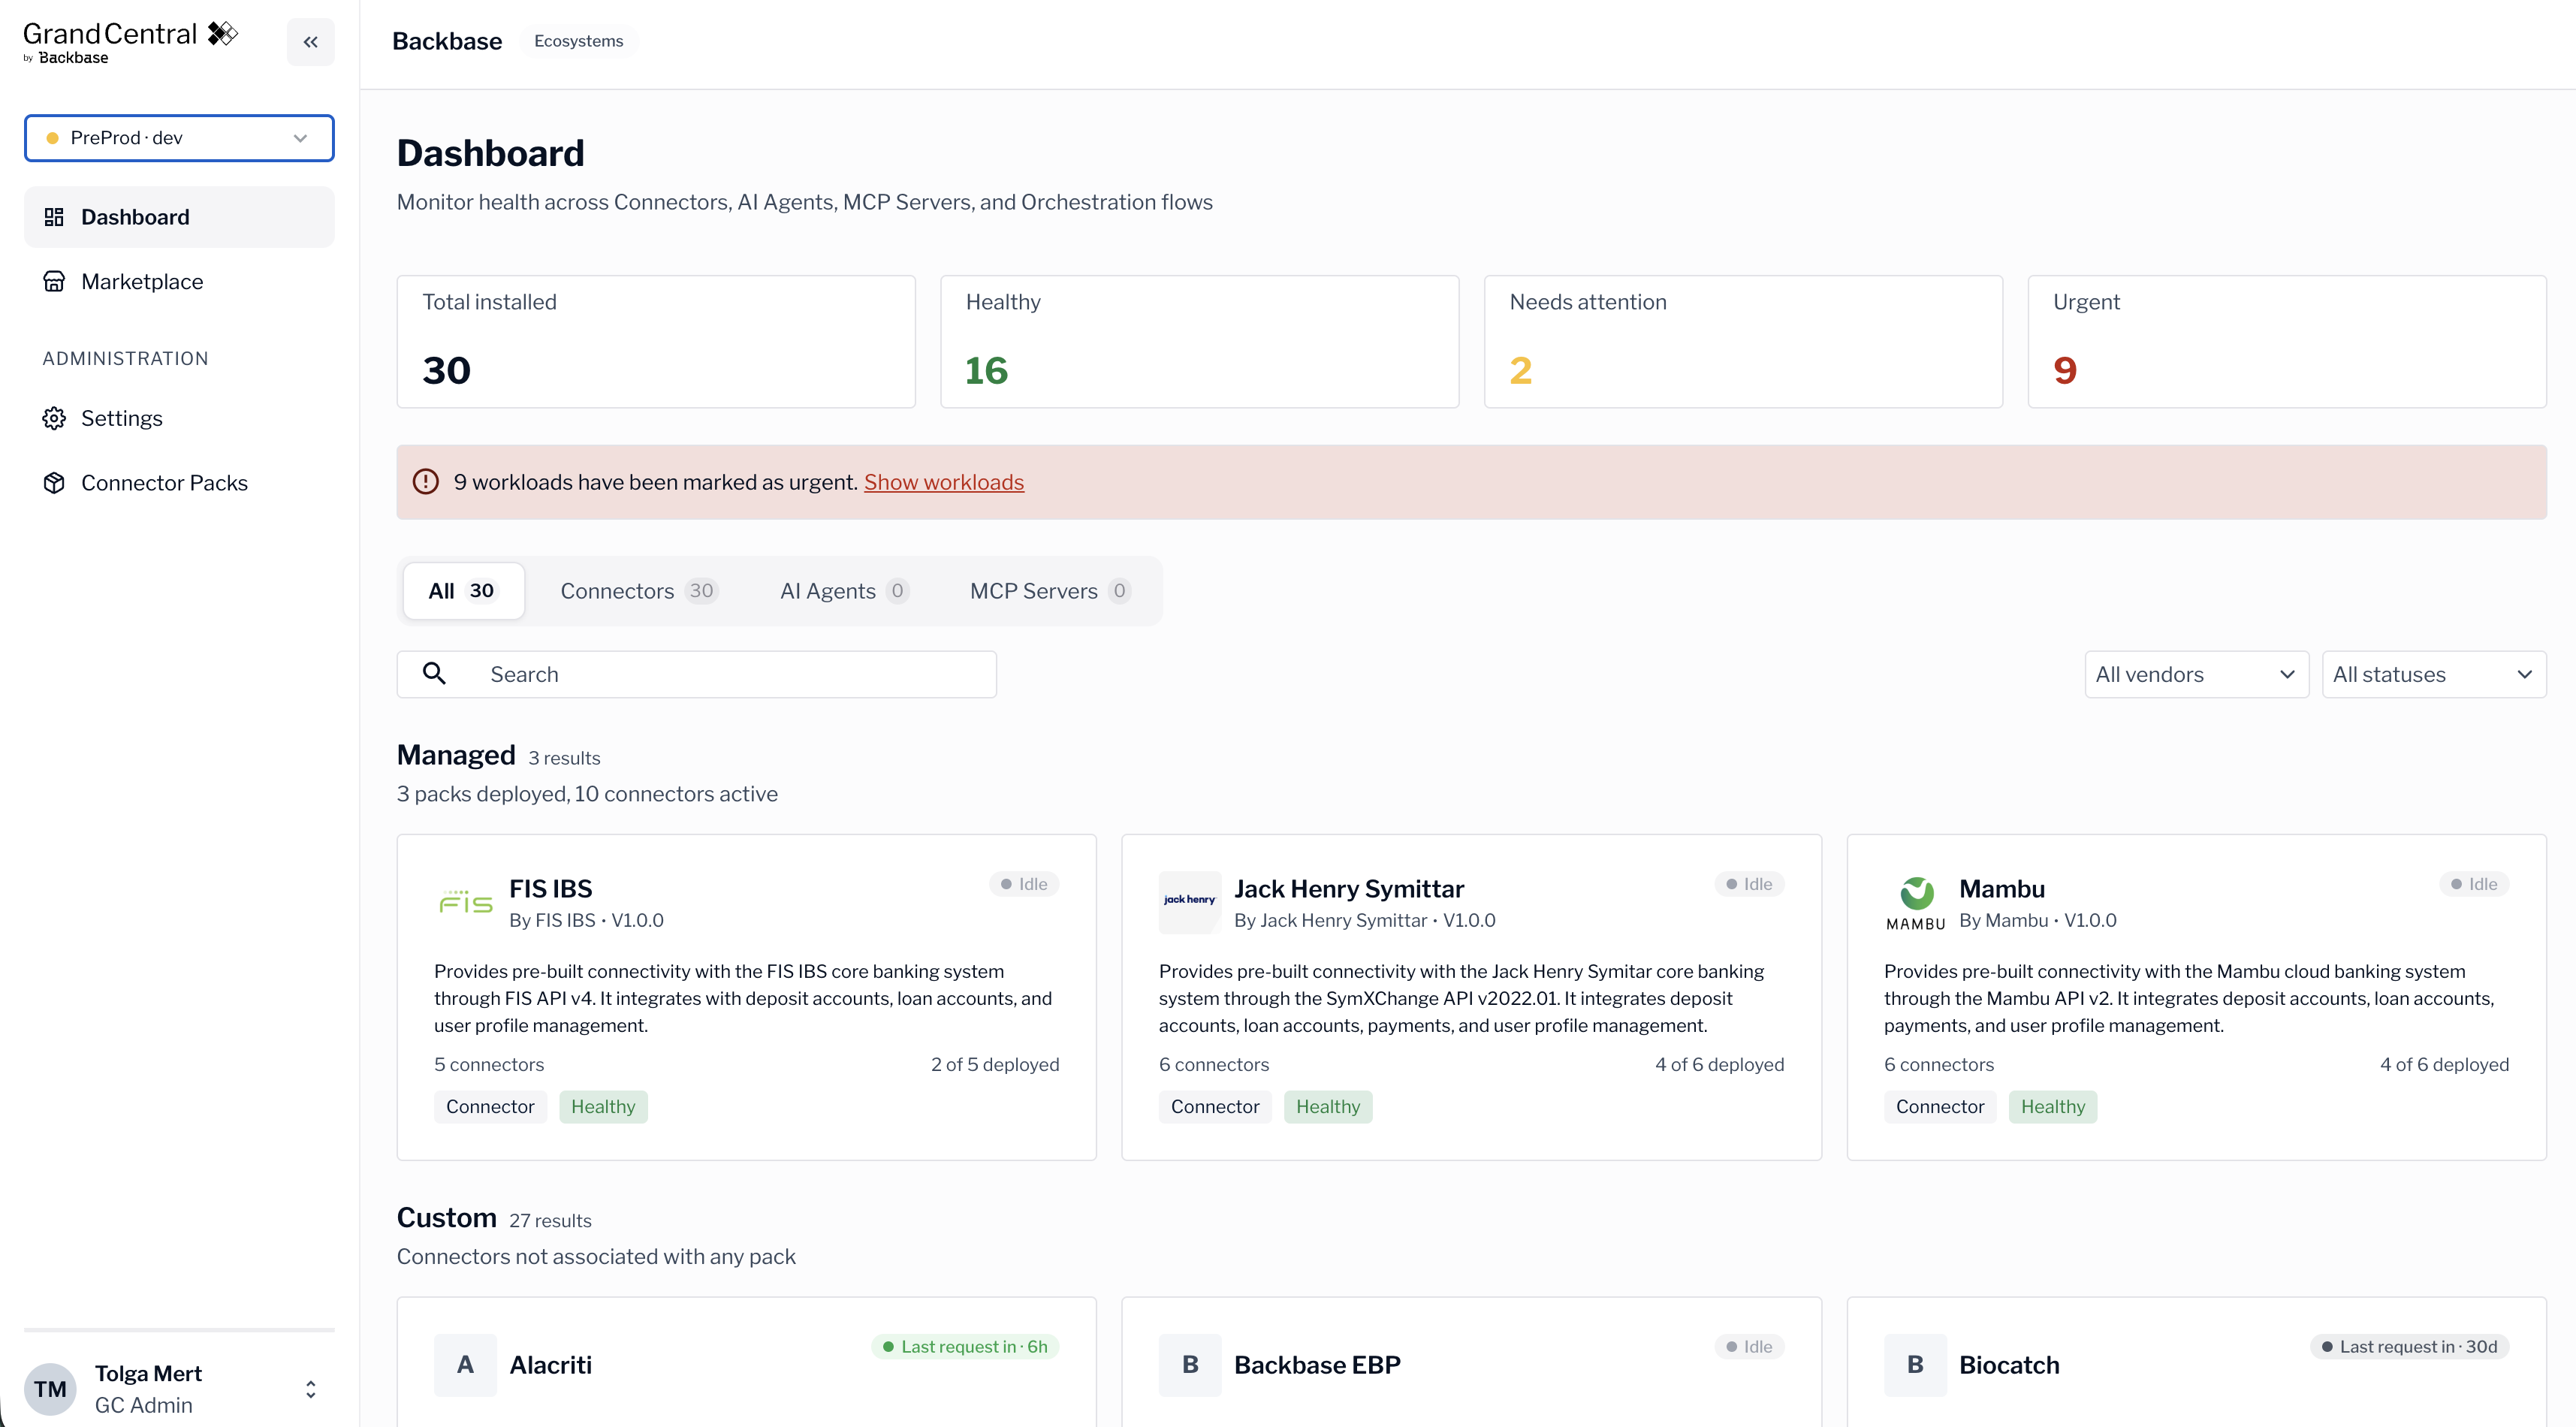Click the Connector Packs box icon
Image resolution: width=2576 pixels, height=1427 pixels.
pos(54,483)
